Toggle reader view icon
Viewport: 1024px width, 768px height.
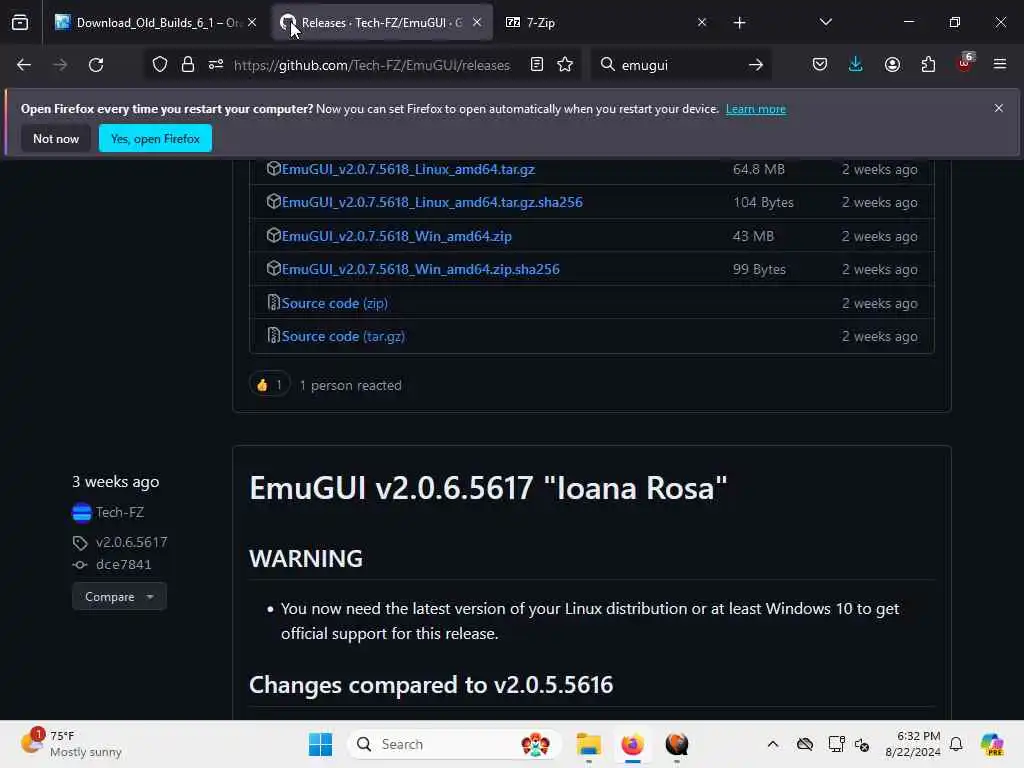click(x=537, y=65)
